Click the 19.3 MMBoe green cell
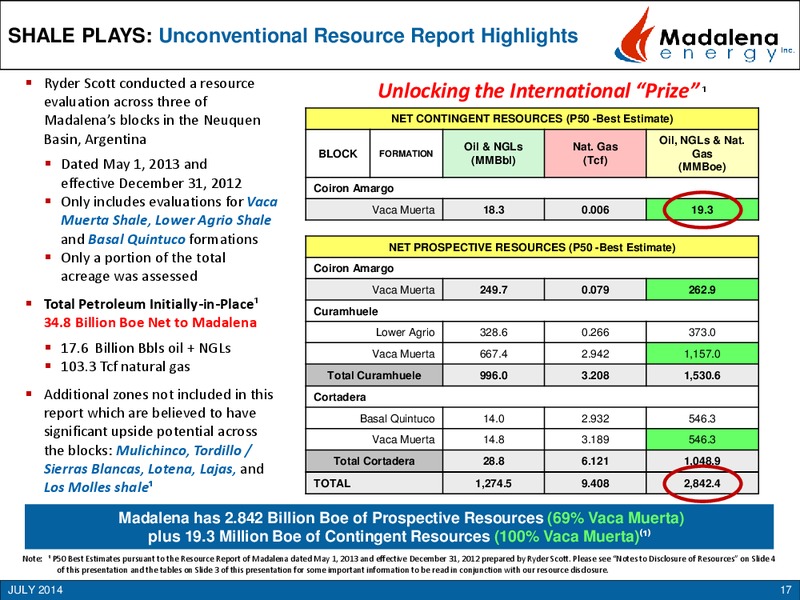This screenshot has height=600, width=800. 702,210
